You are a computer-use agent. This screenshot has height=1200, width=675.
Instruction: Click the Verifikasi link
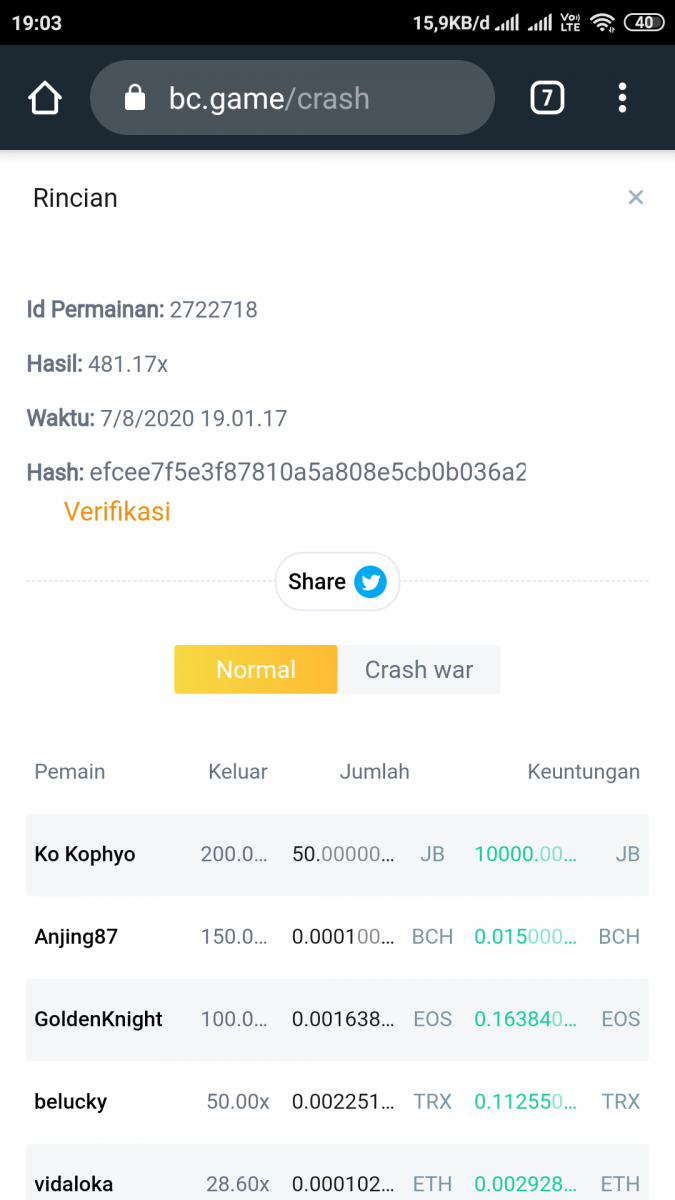pyautogui.click(x=117, y=512)
